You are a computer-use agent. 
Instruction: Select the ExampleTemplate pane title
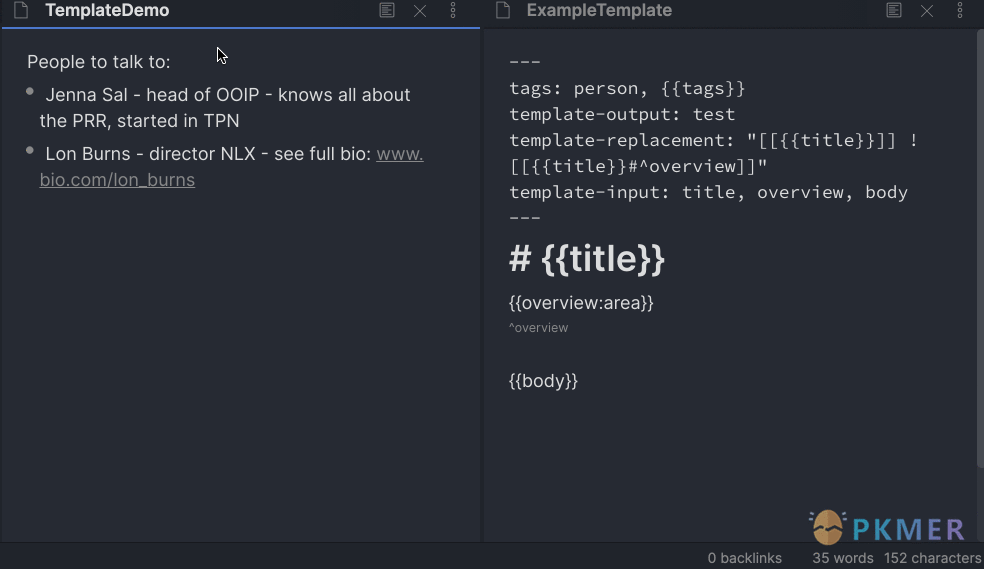tap(599, 11)
